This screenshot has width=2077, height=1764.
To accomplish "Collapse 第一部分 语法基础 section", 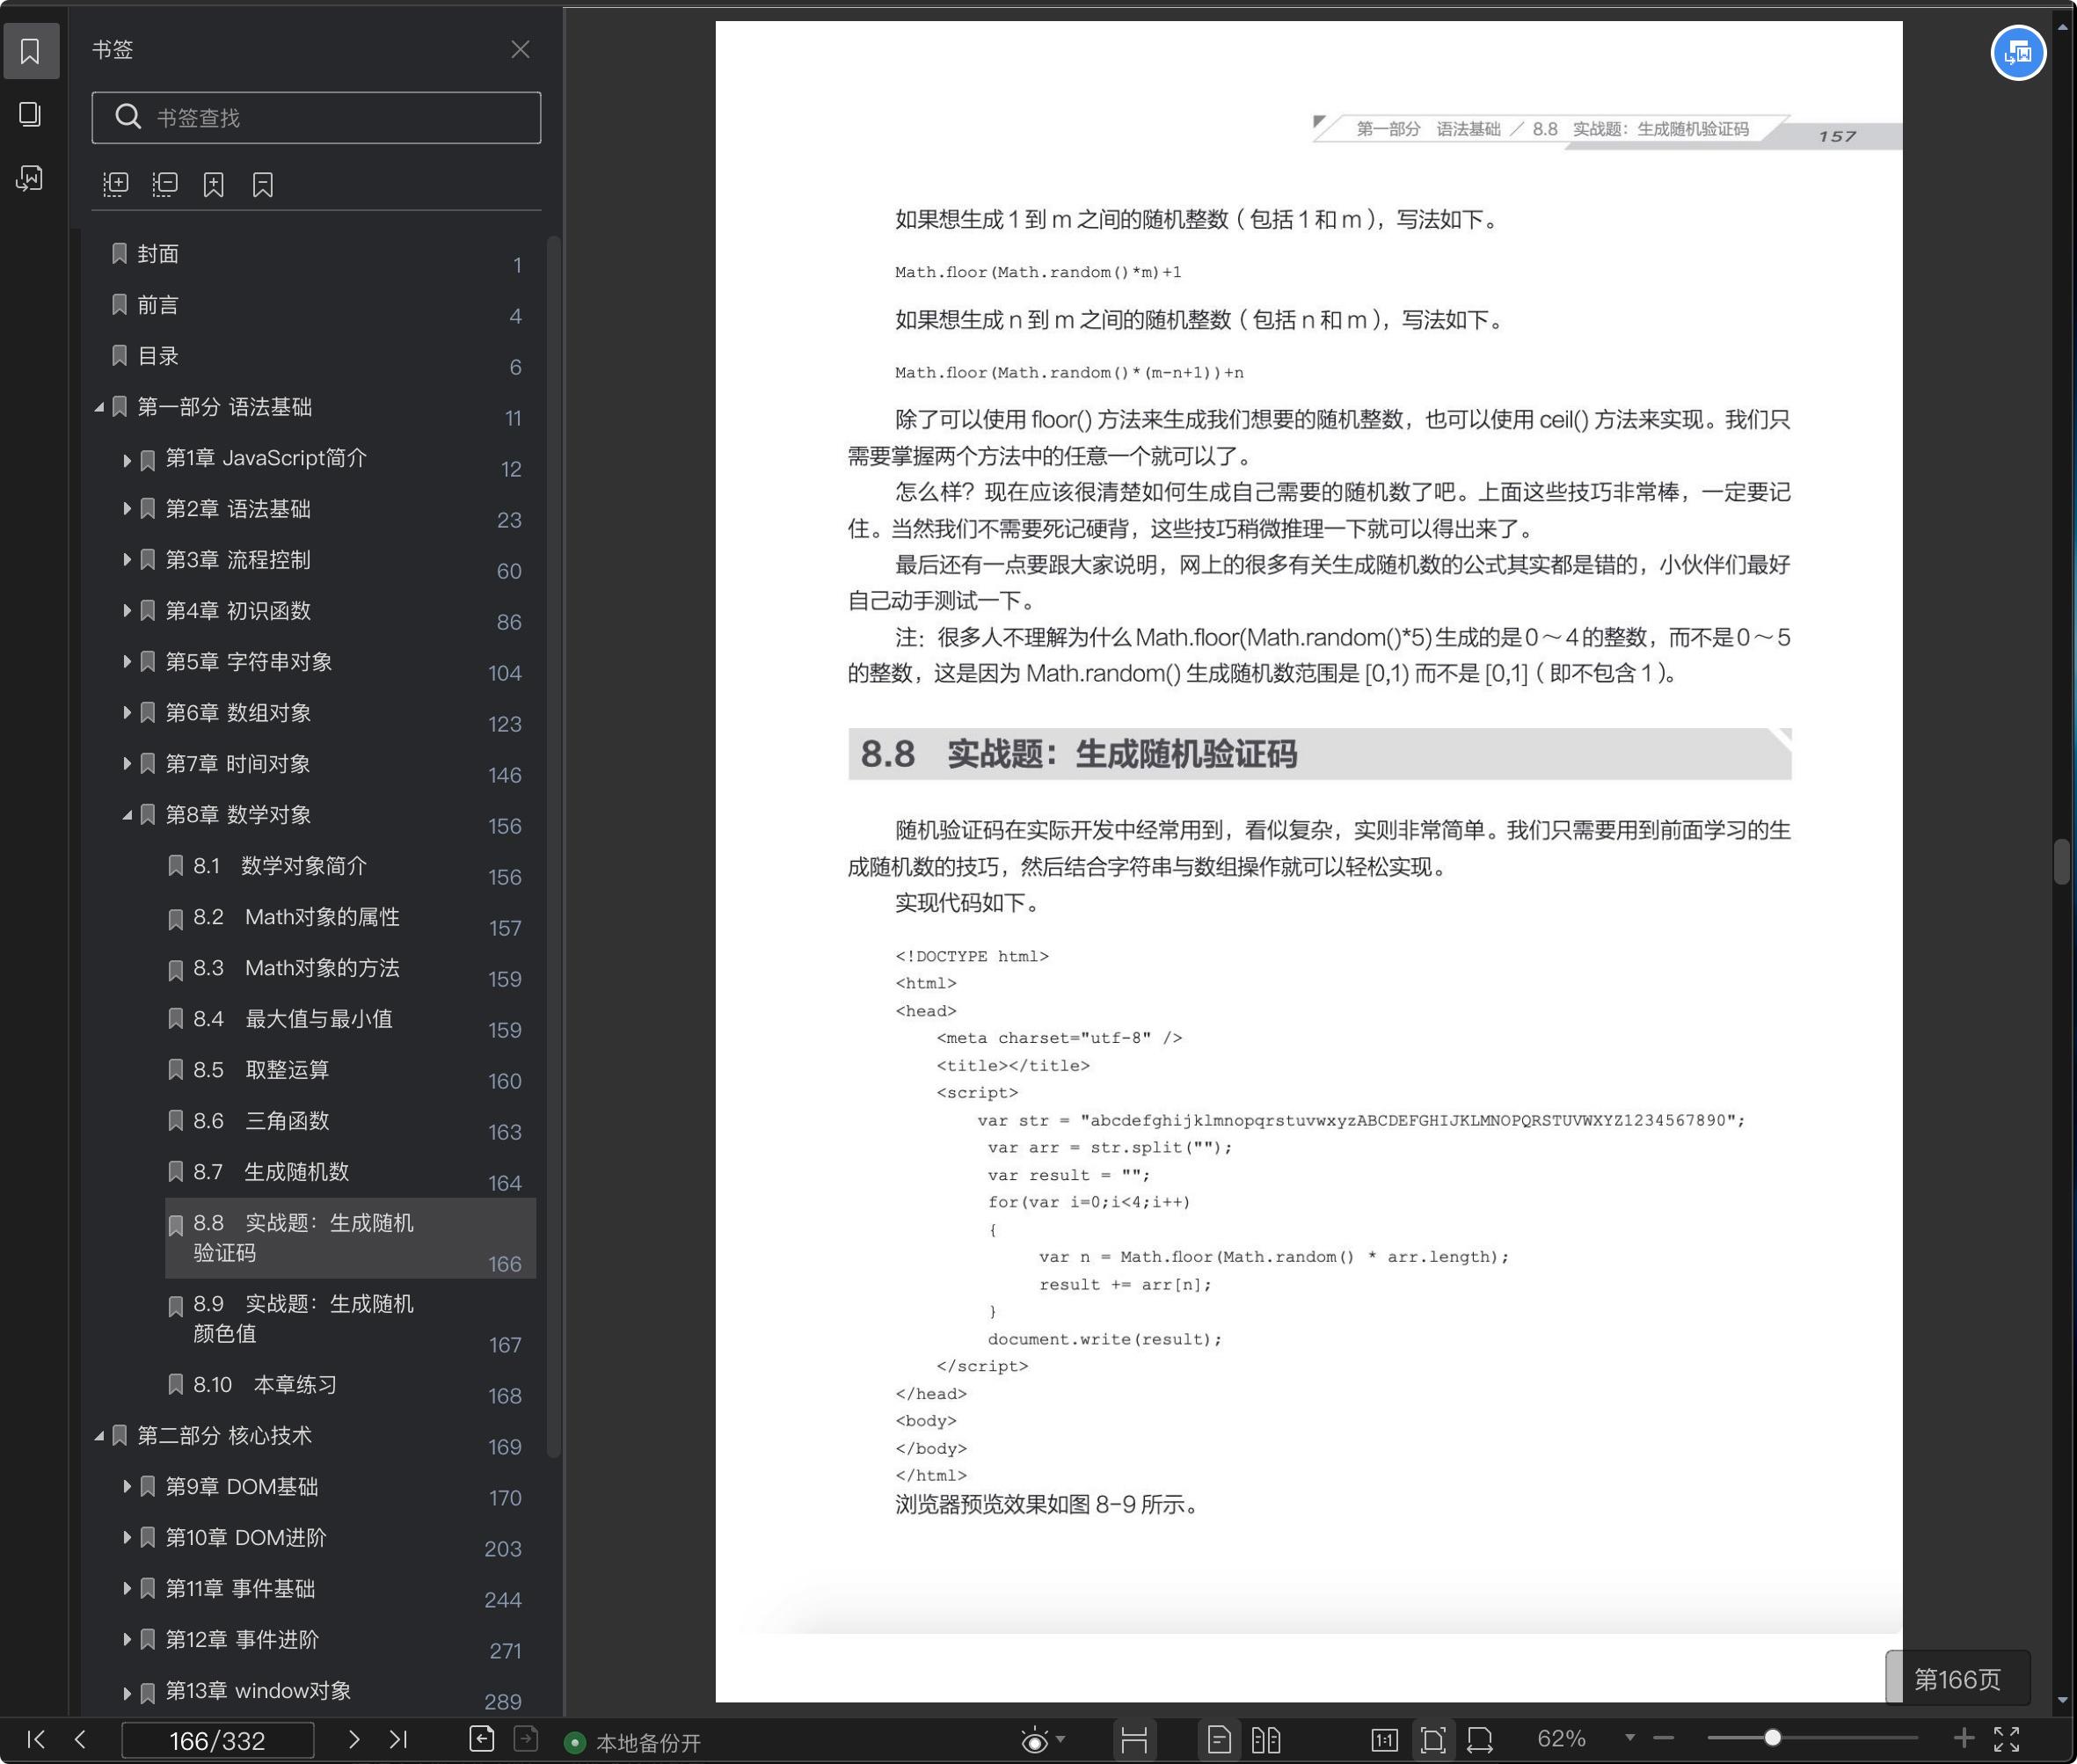I will 99,407.
